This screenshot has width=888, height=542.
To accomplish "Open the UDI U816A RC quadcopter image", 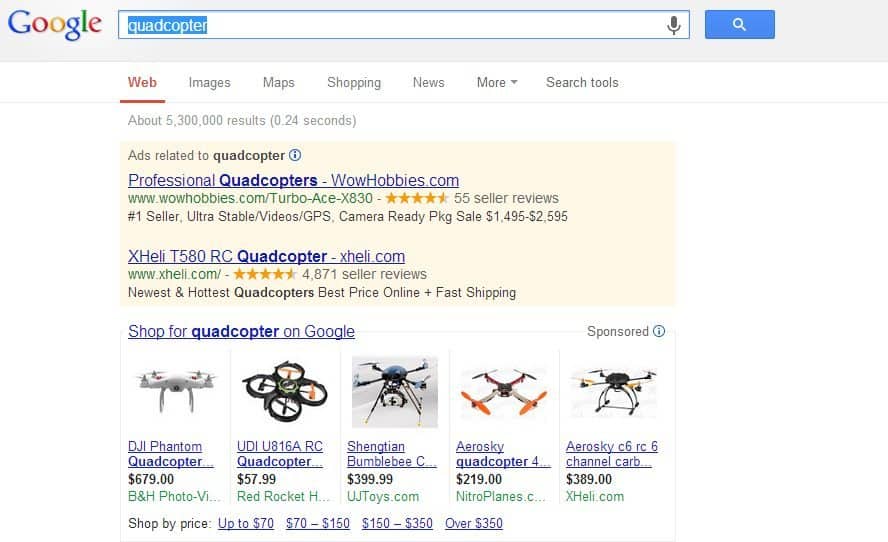I will click(284, 391).
